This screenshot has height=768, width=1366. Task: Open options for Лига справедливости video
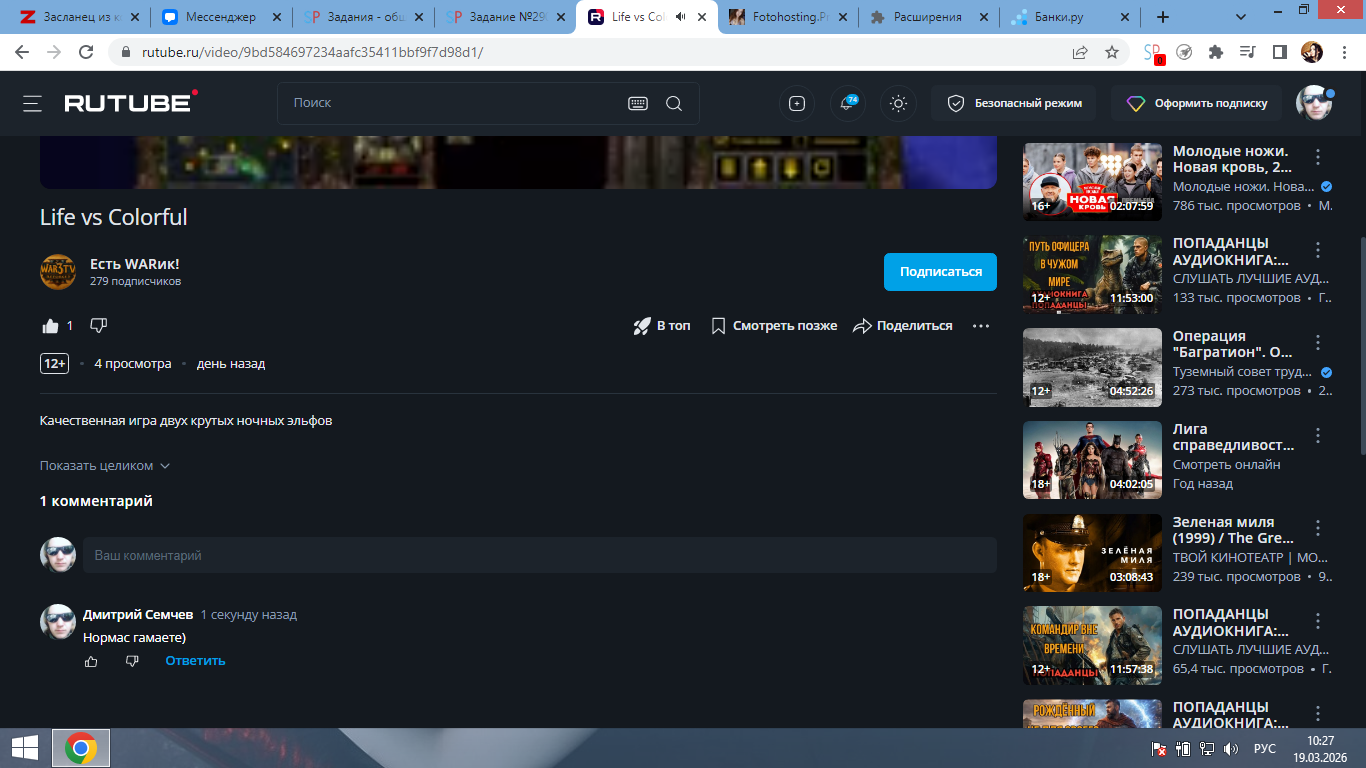coord(1318,435)
